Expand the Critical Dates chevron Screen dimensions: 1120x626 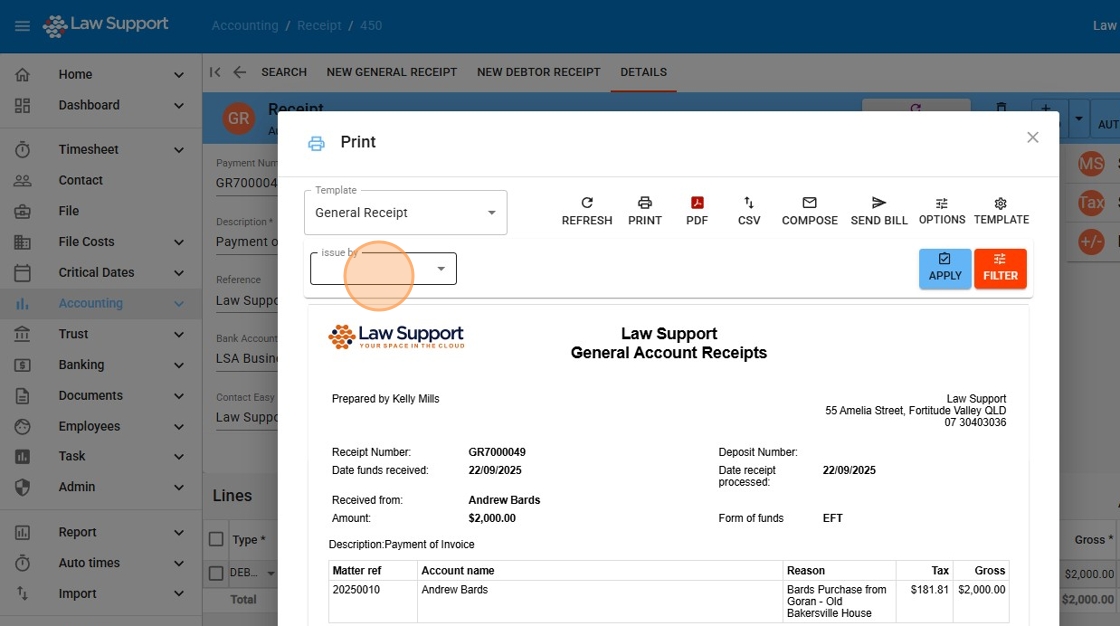(x=179, y=273)
